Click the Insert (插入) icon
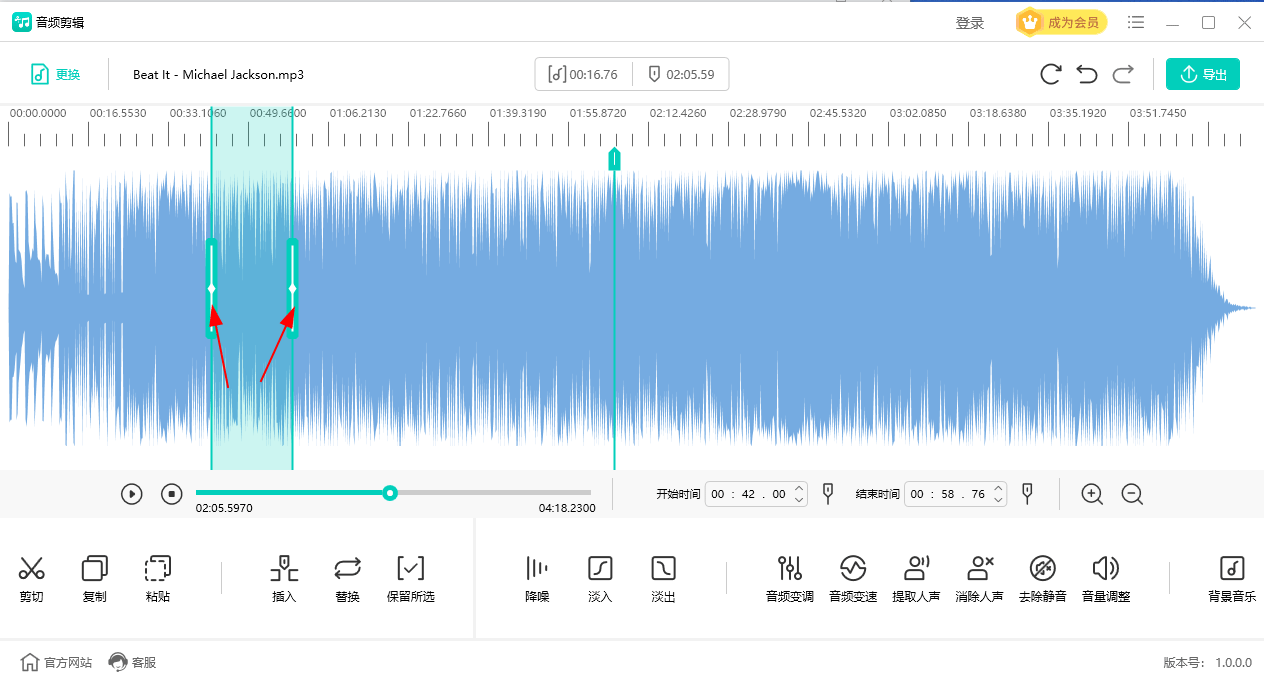The width and height of the screenshot is (1264, 684). [x=284, y=569]
